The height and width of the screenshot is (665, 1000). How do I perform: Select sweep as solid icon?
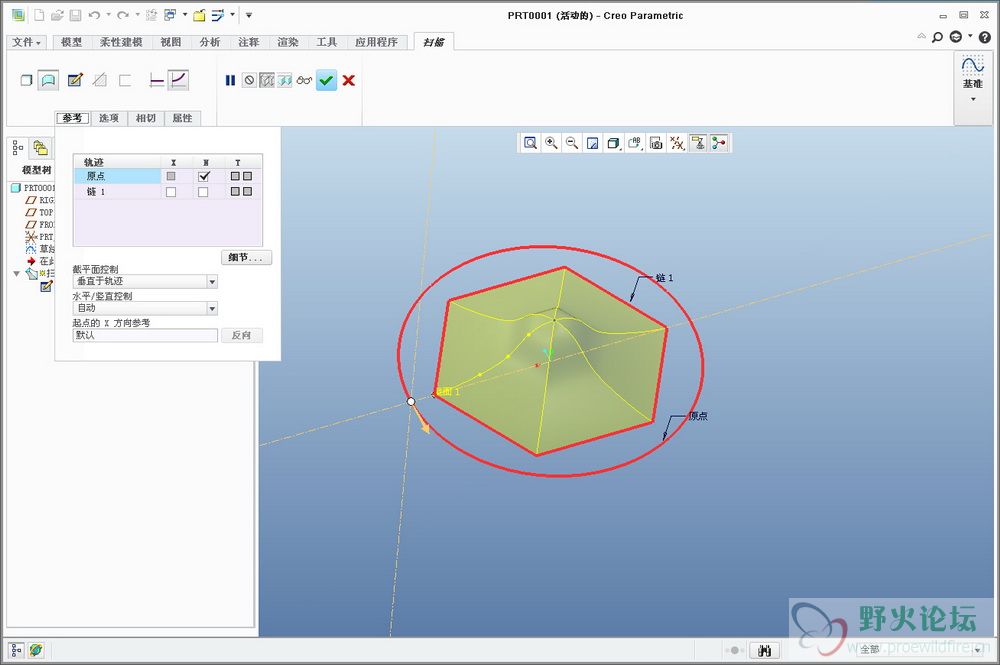[x=26, y=80]
